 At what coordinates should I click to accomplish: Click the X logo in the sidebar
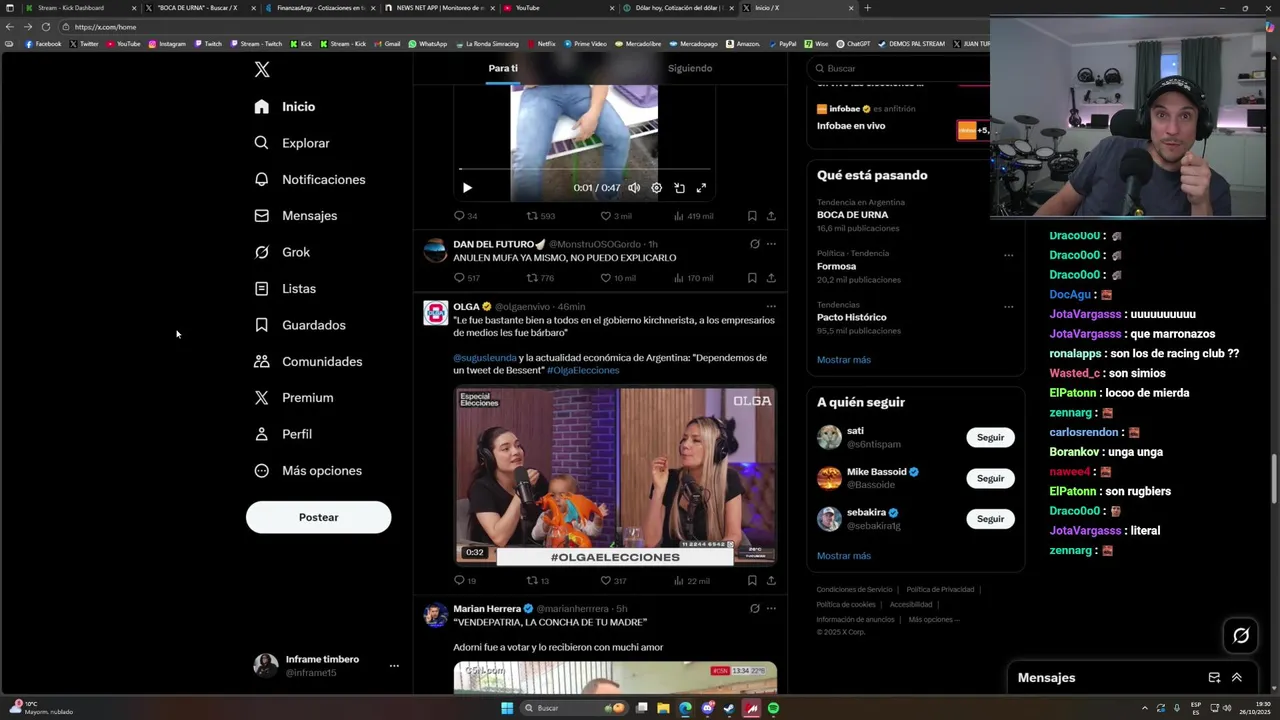coord(262,70)
